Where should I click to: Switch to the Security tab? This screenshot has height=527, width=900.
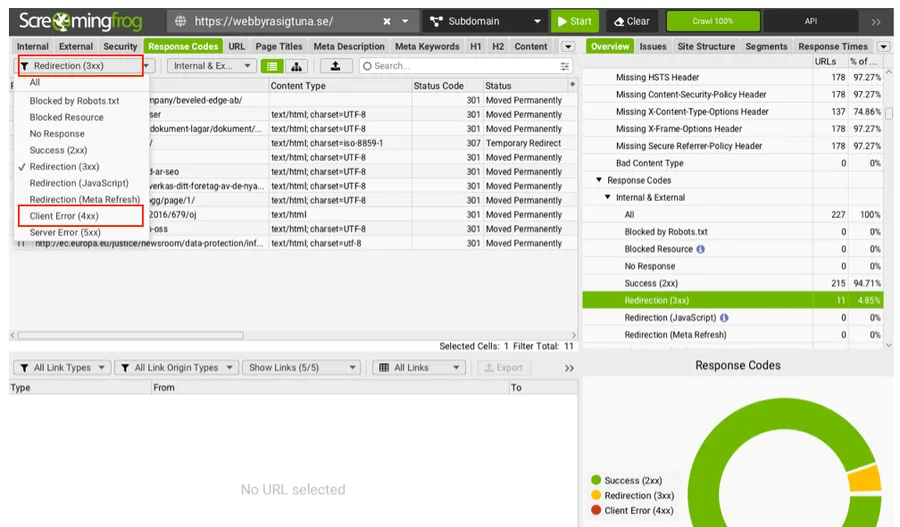[x=120, y=46]
